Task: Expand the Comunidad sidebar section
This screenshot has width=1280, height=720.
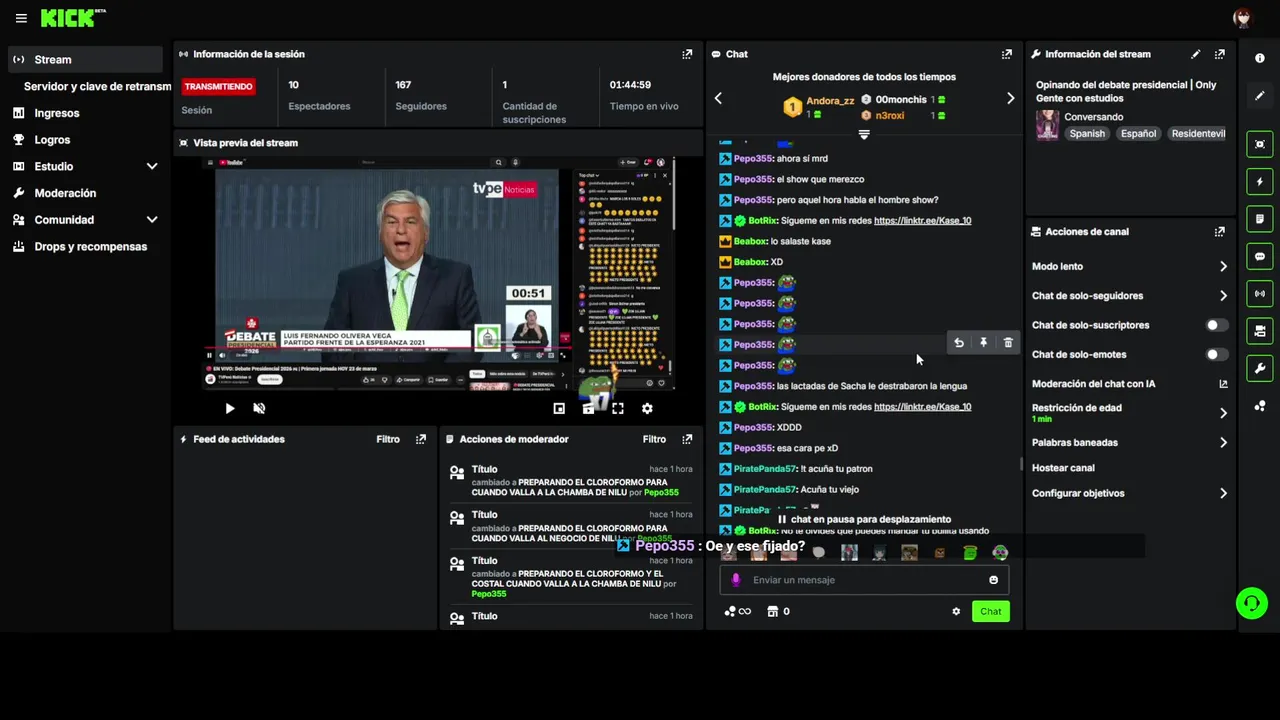Action: click(152, 220)
